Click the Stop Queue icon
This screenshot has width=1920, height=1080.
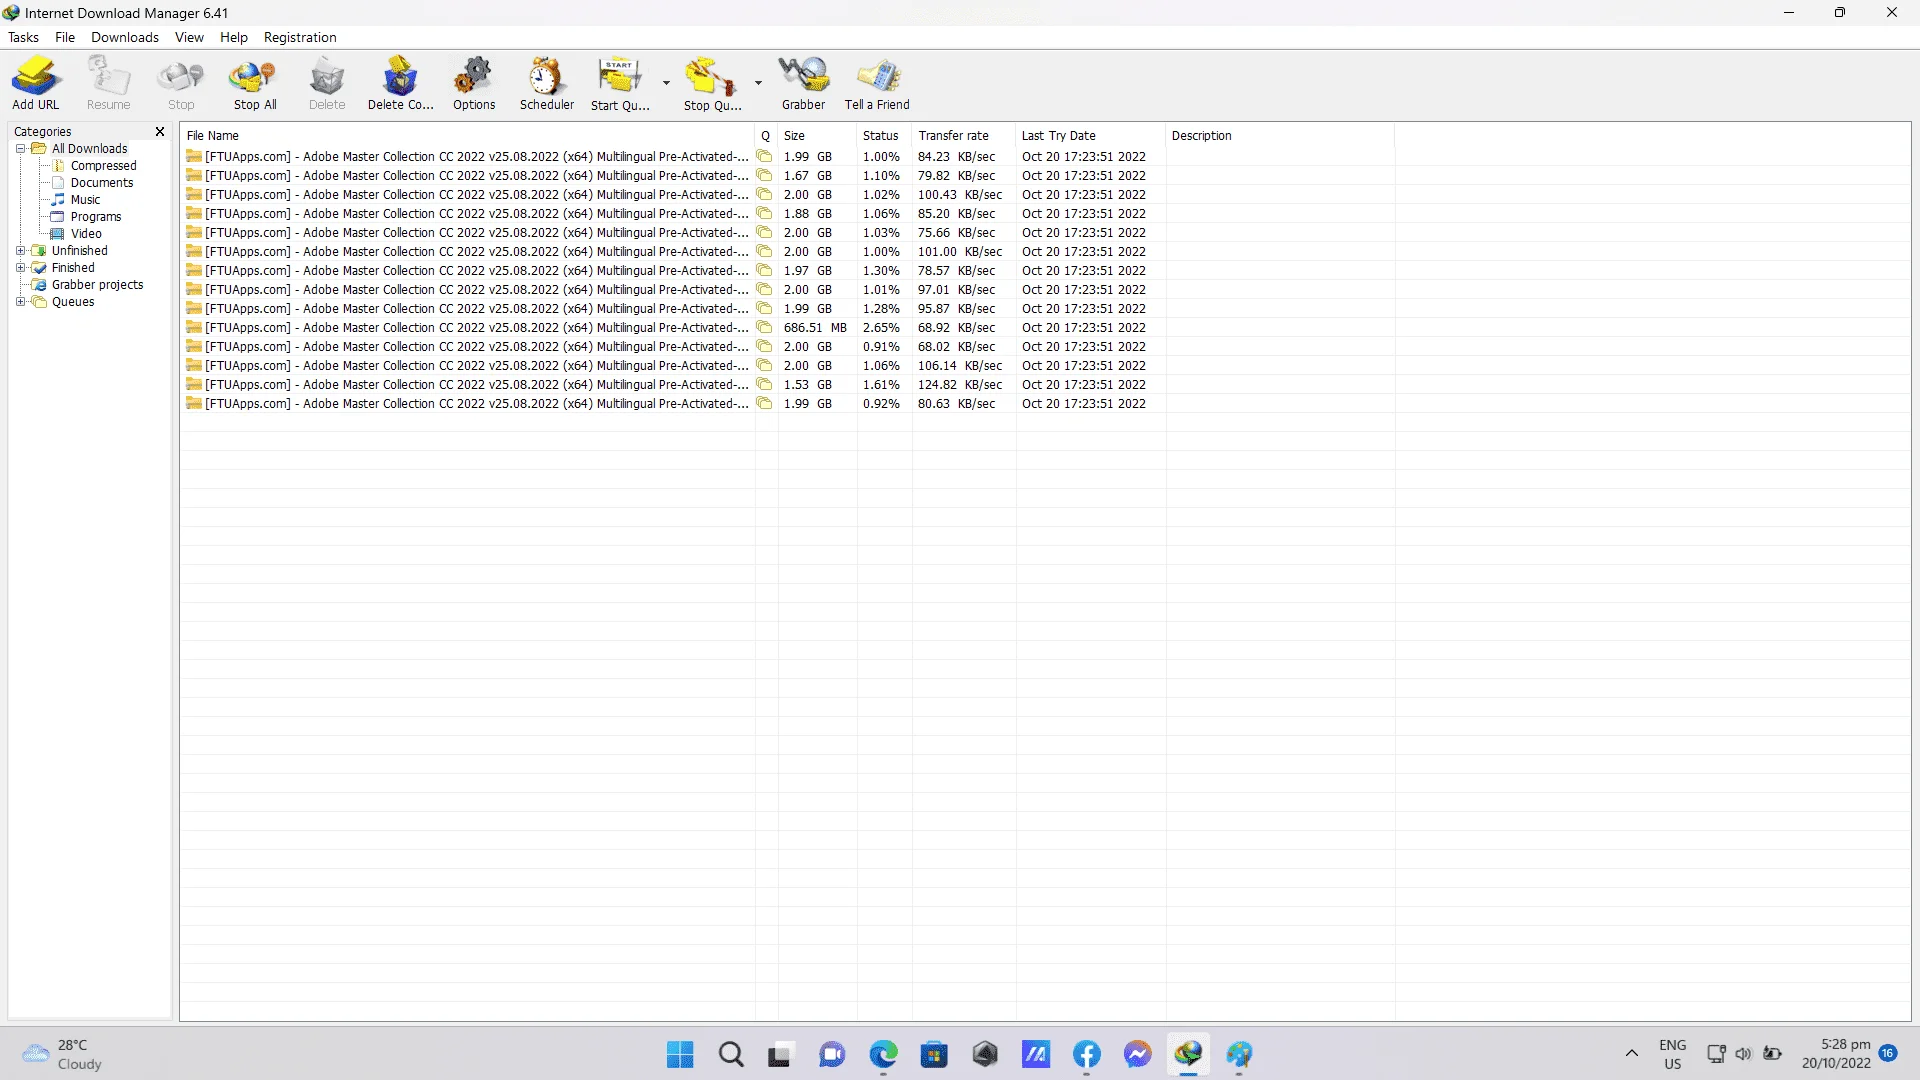(712, 83)
